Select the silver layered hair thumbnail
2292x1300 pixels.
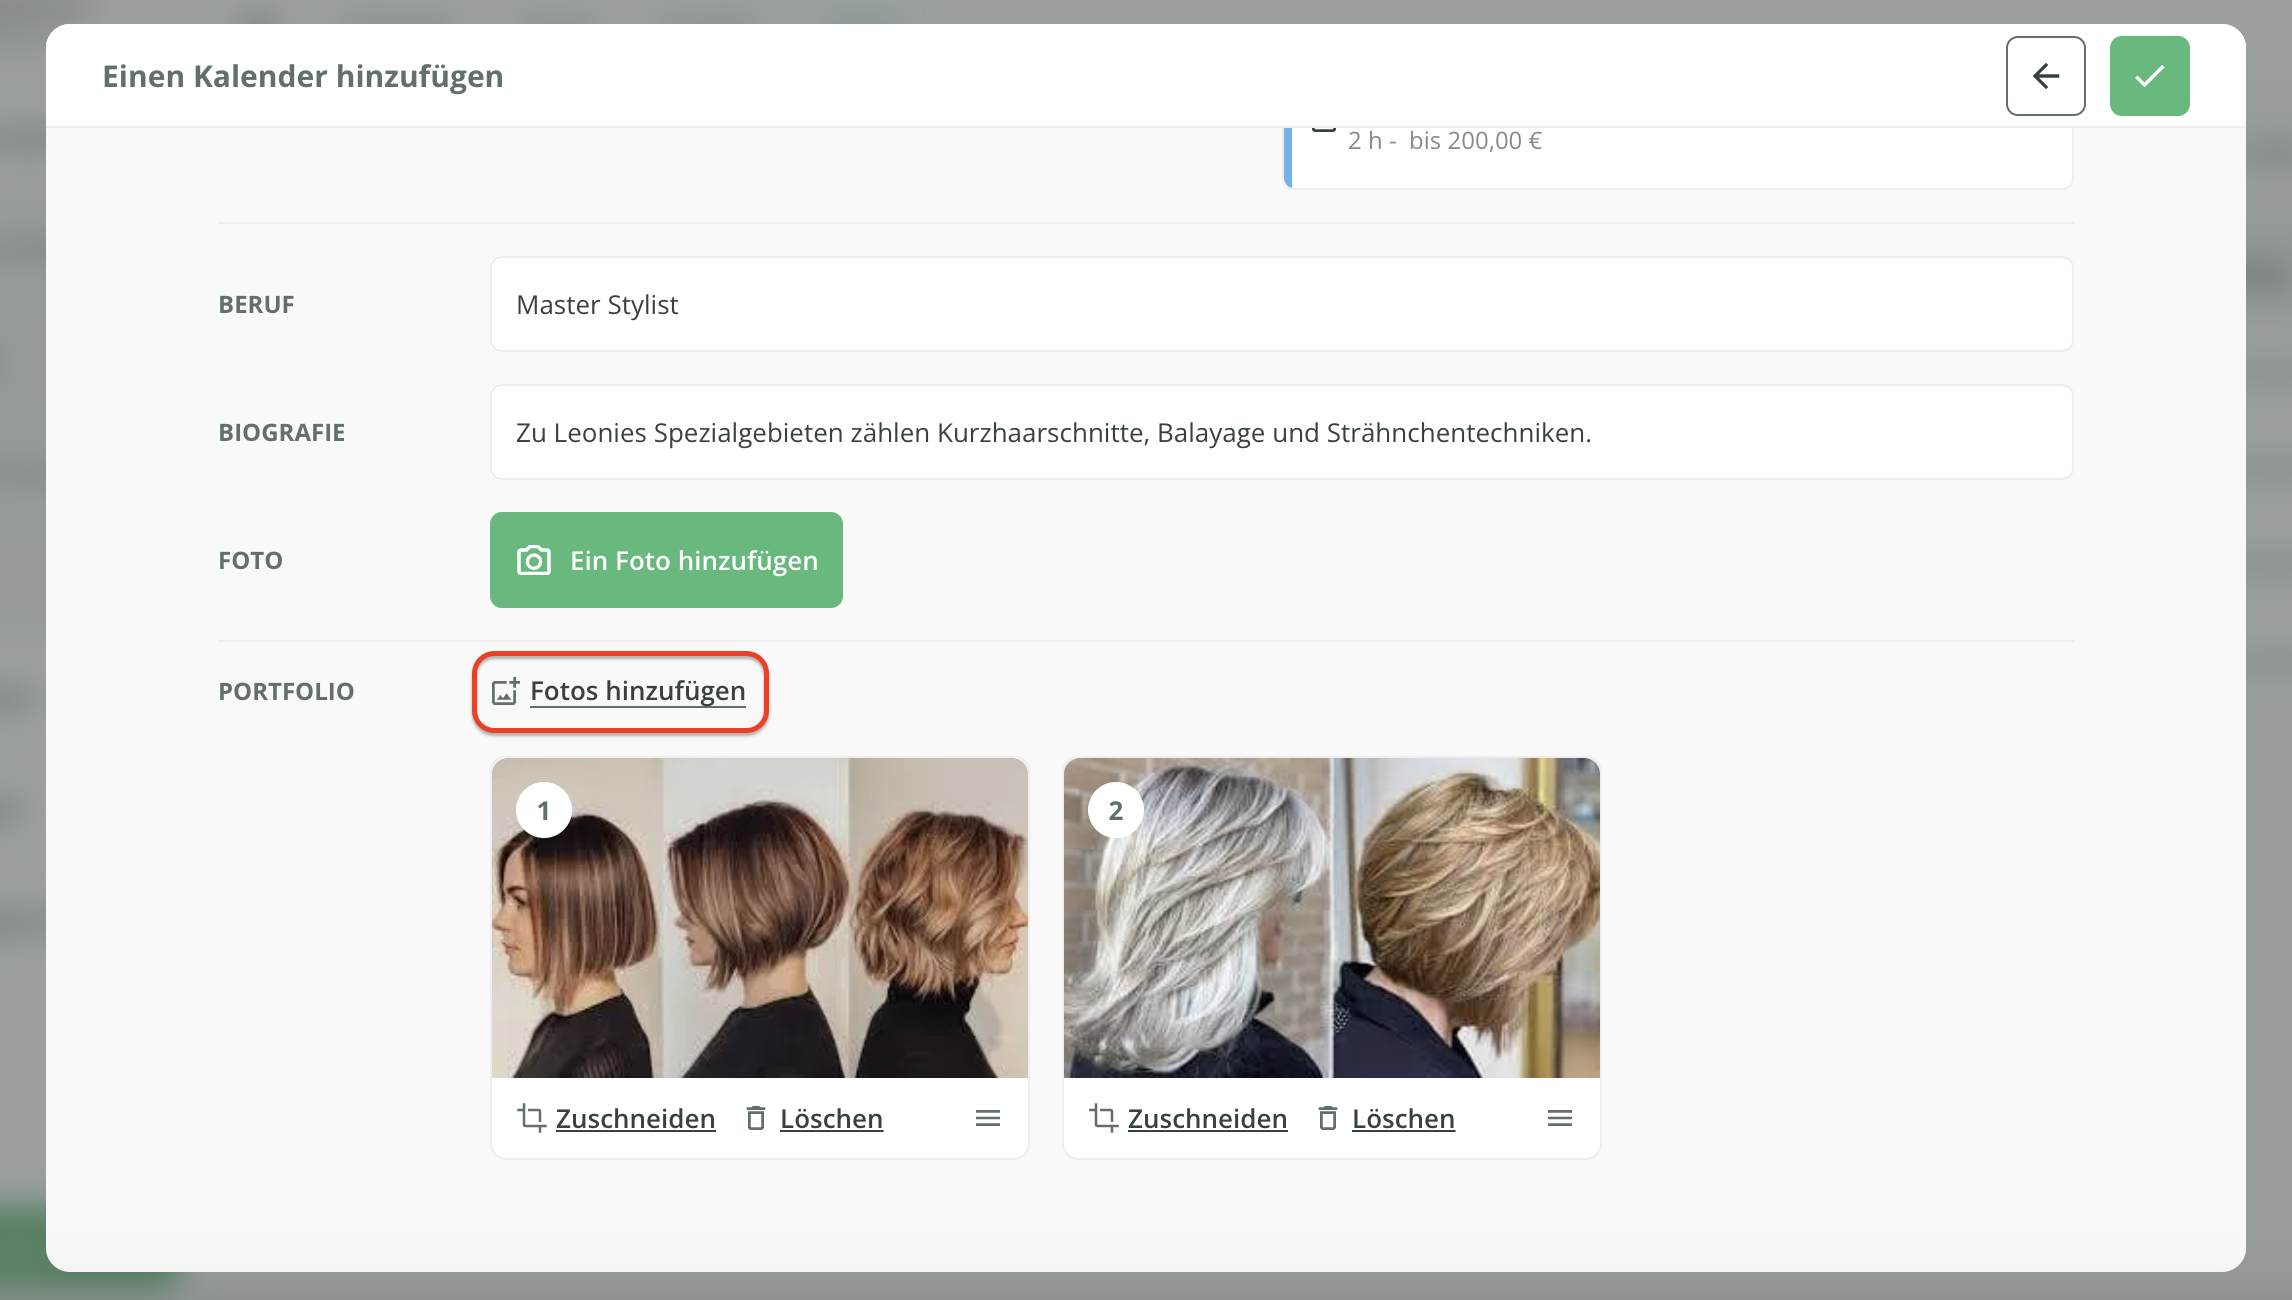point(1331,917)
